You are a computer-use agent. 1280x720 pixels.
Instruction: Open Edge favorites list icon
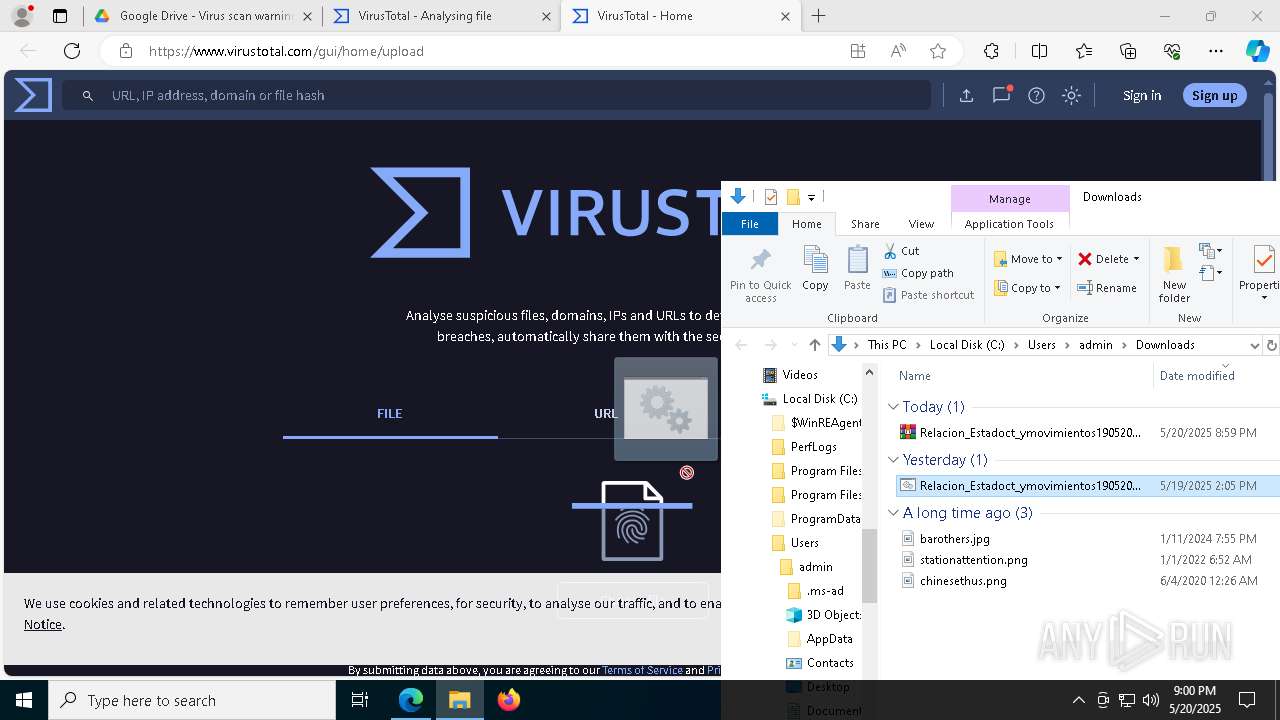coord(1084,51)
